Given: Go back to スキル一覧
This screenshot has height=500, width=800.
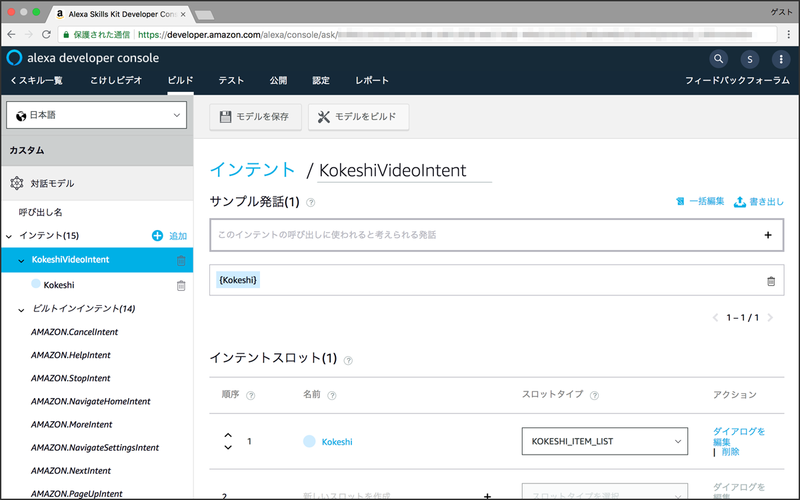Looking at the screenshot, I should pos(37,80).
